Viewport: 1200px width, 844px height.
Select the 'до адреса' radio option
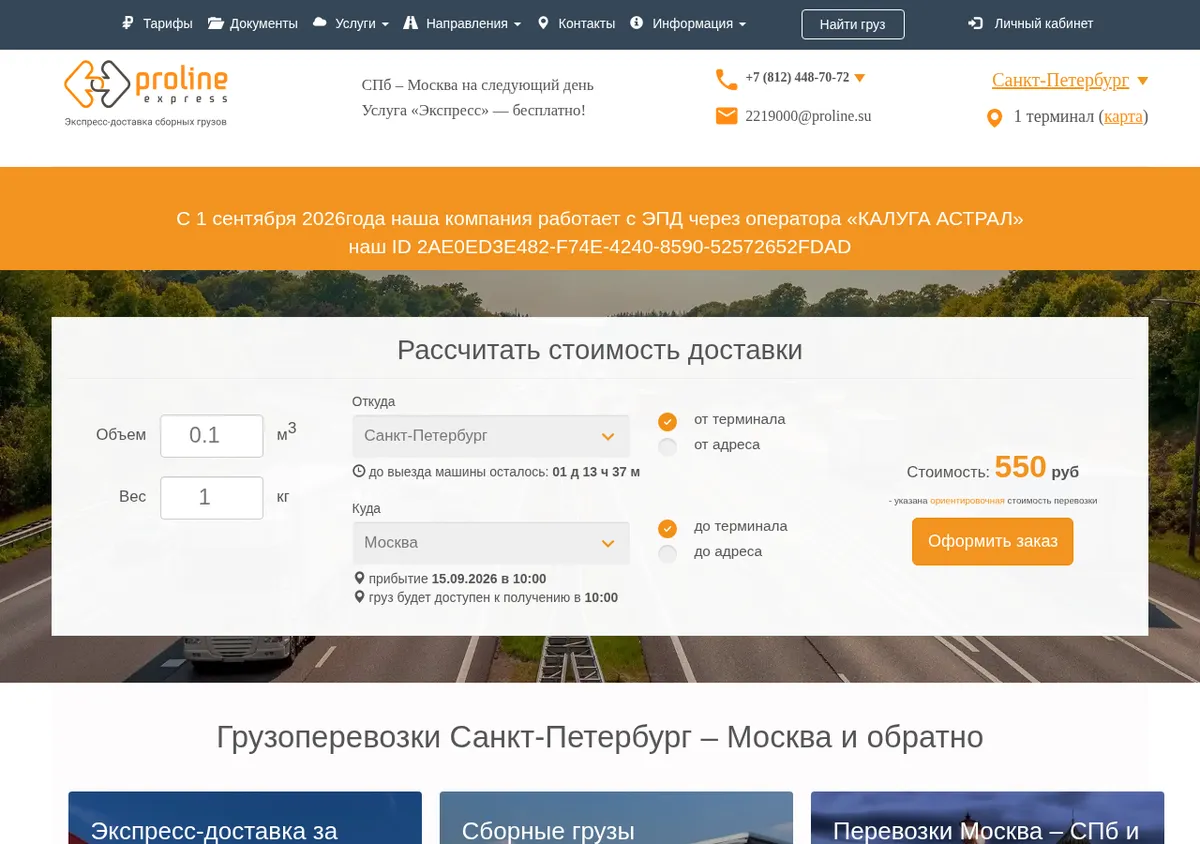tap(668, 553)
